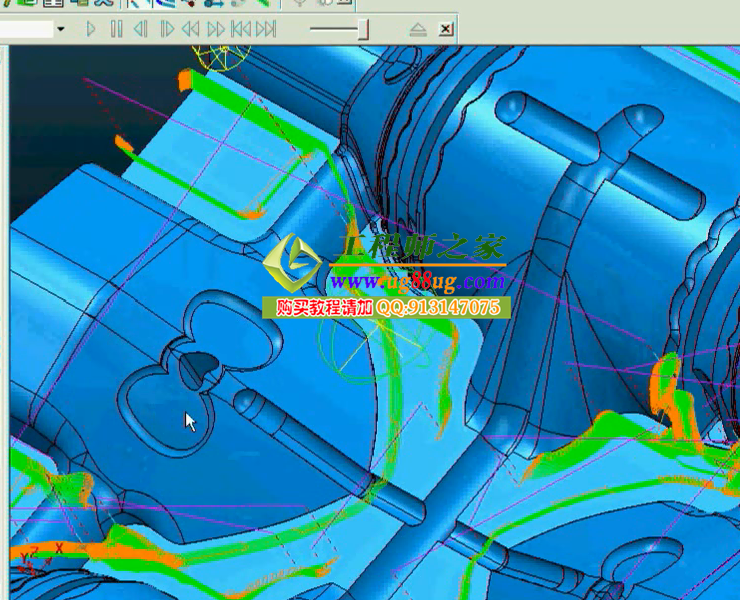Pause the toolpath playback
Viewport: 740px width, 600px height.
tap(116, 29)
